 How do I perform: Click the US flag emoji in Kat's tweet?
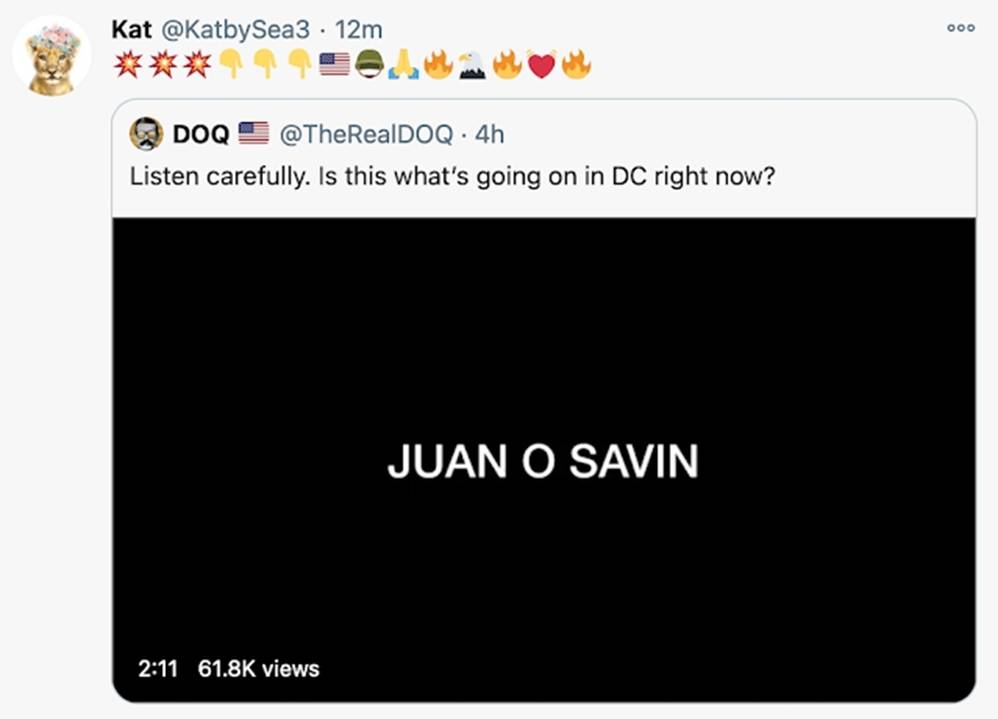click(334, 65)
